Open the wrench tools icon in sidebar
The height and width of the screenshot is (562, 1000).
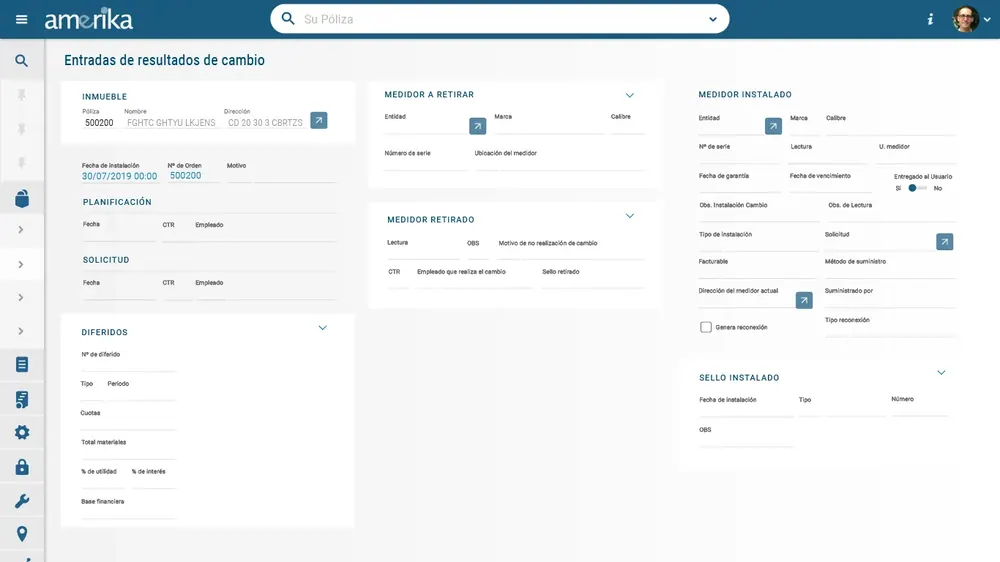22,501
